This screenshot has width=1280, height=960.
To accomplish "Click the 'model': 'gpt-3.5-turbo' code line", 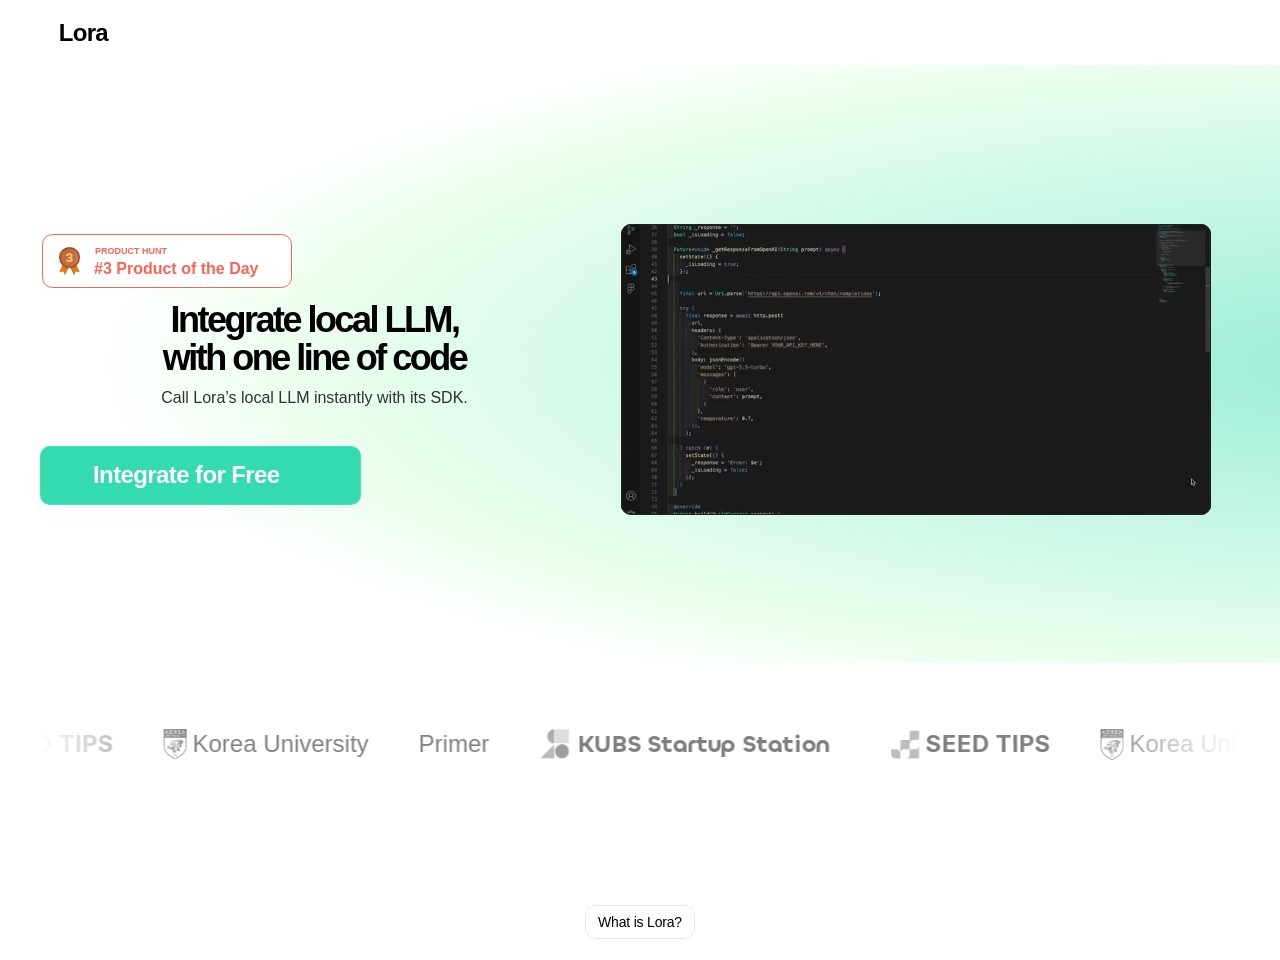I will click(734, 367).
